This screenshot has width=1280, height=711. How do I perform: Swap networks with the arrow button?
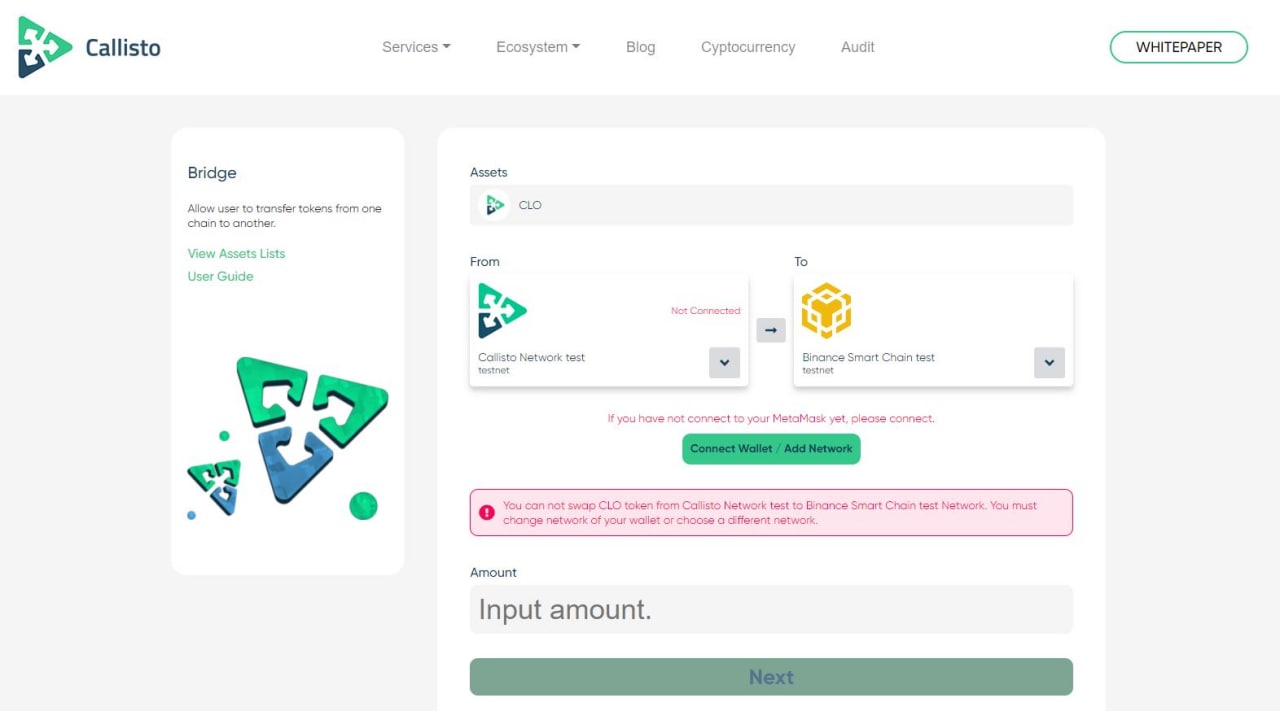point(771,329)
